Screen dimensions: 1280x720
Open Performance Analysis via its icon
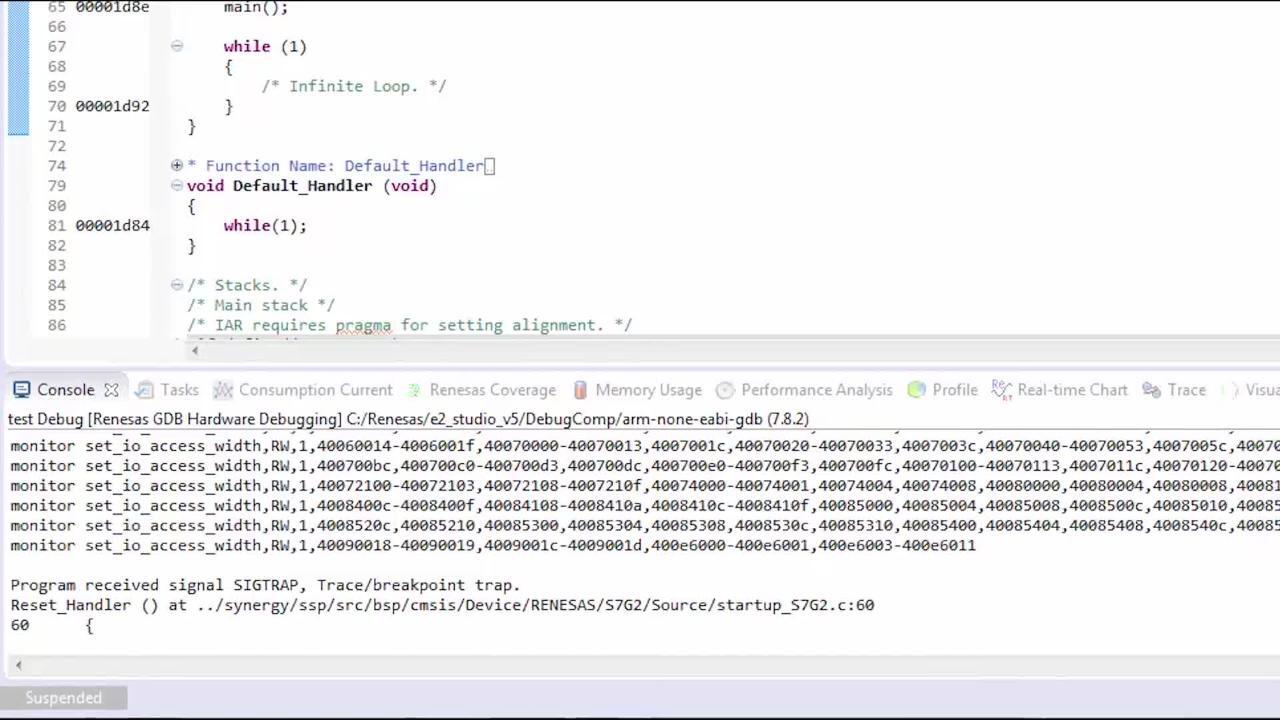pyautogui.click(x=725, y=390)
